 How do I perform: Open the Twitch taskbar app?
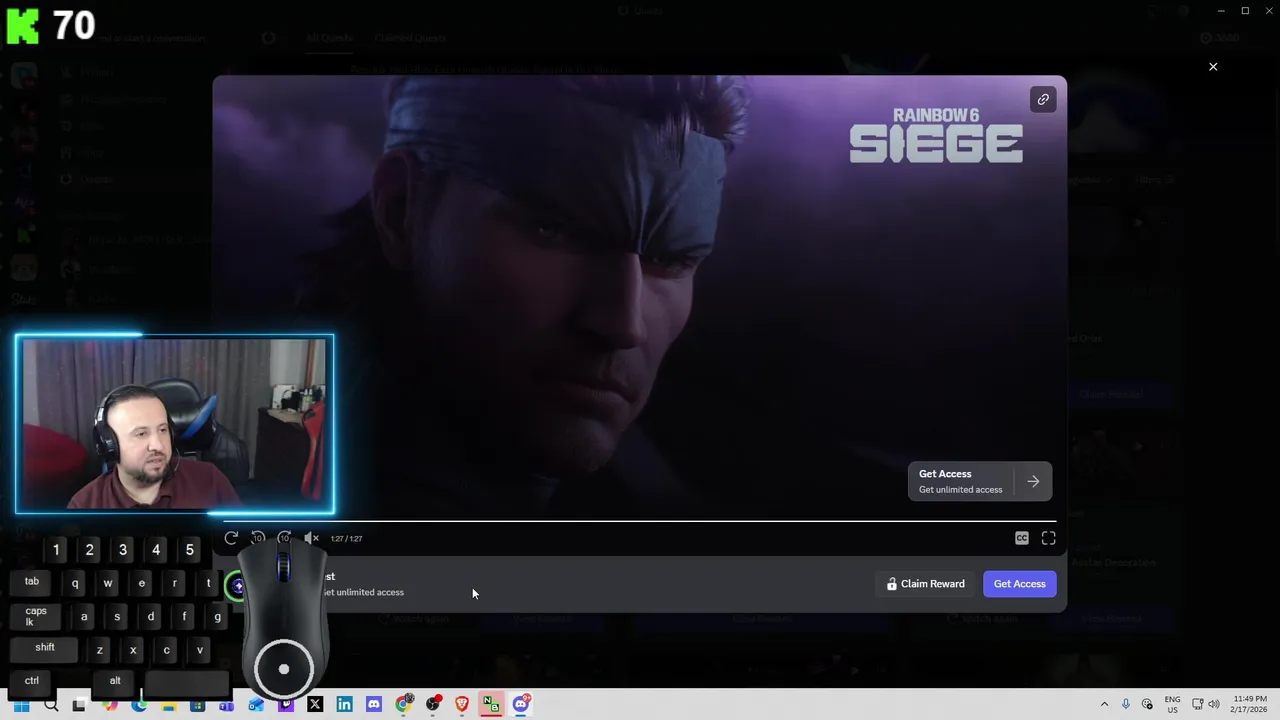tap(286, 704)
